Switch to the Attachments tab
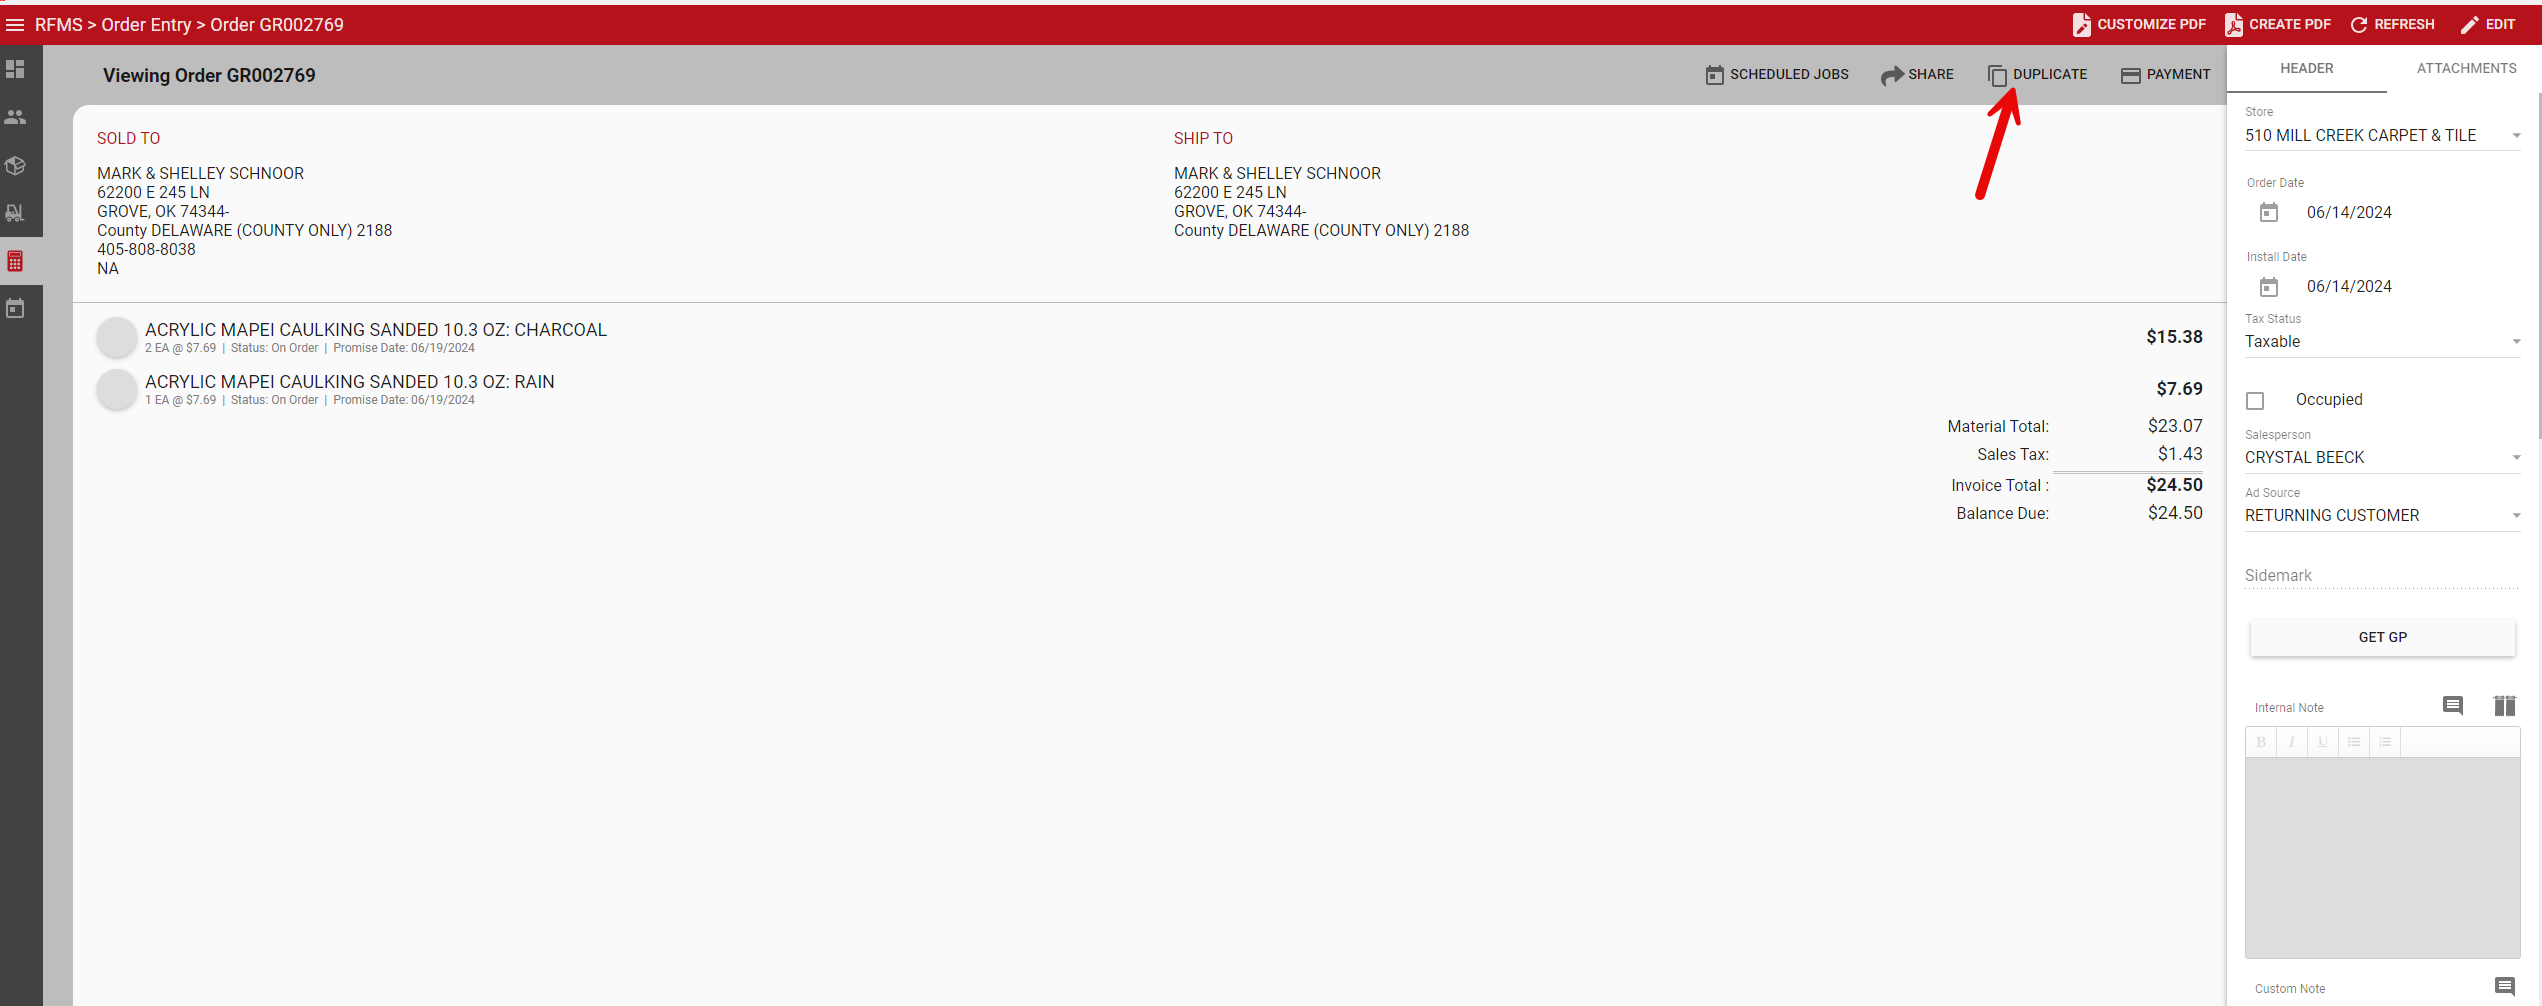Image resolution: width=2542 pixels, height=1006 pixels. (2466, 69)
